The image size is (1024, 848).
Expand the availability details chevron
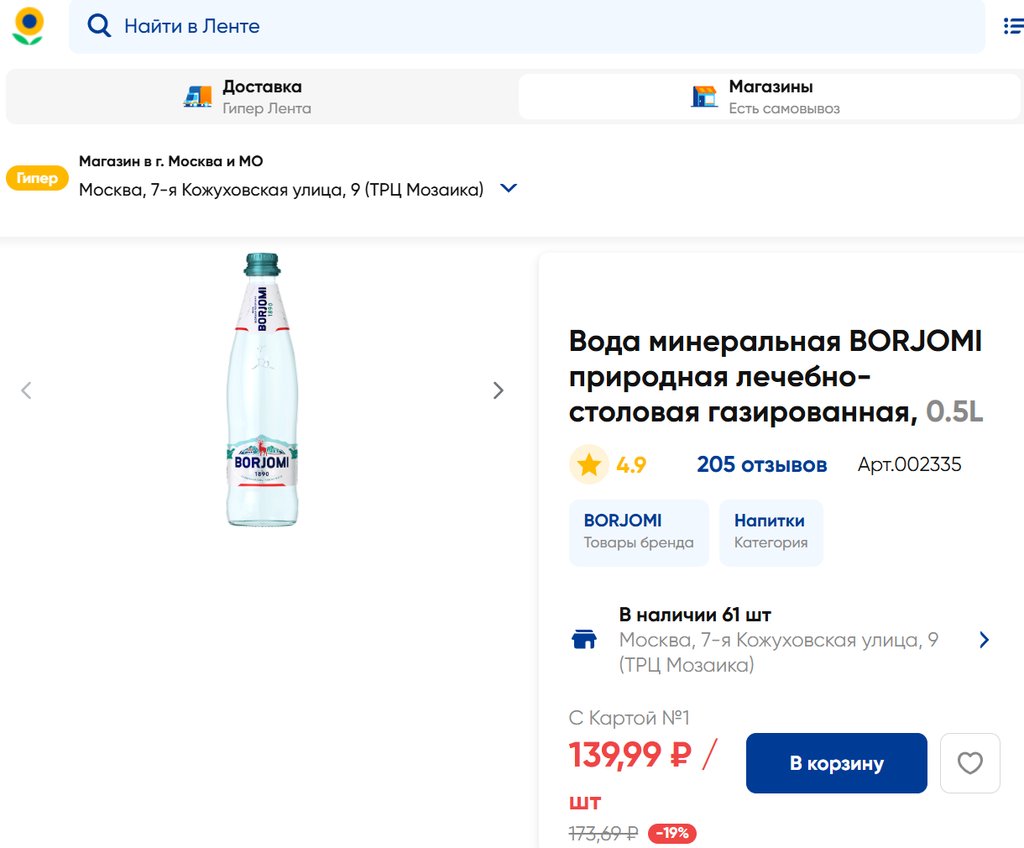pyautogui.click(x=984, y=640)
